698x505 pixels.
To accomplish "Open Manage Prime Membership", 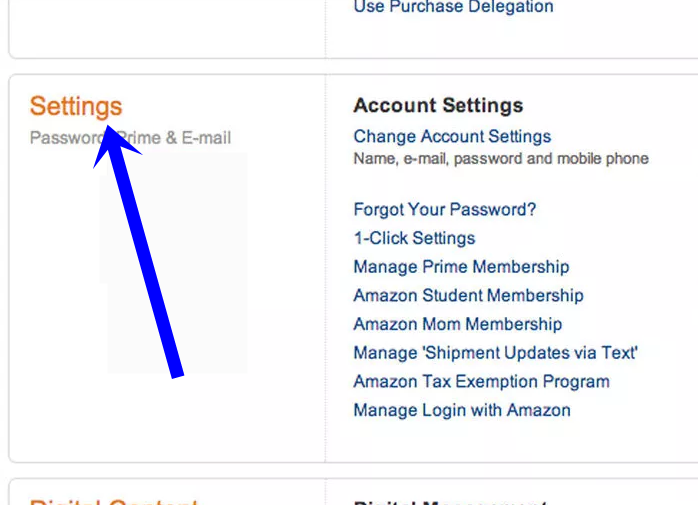I will click(x=461, y=267).
